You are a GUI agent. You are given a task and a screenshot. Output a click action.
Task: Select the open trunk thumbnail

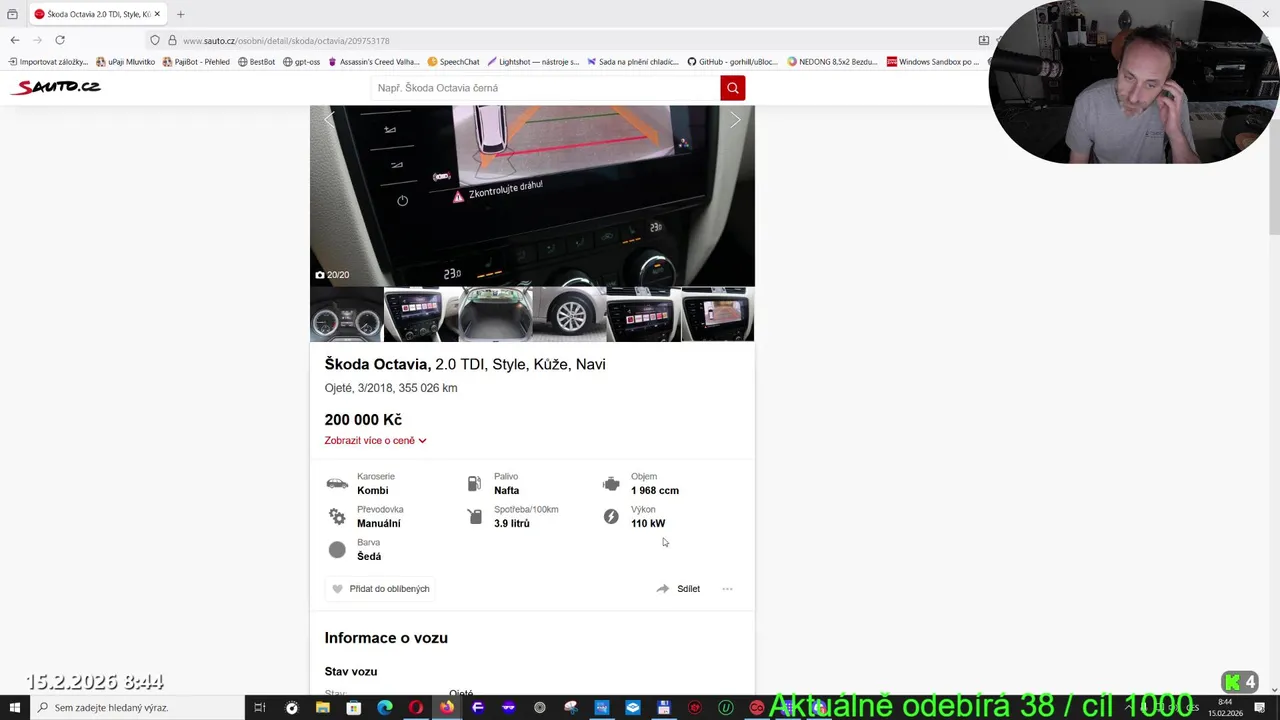[x=495, y=315]
